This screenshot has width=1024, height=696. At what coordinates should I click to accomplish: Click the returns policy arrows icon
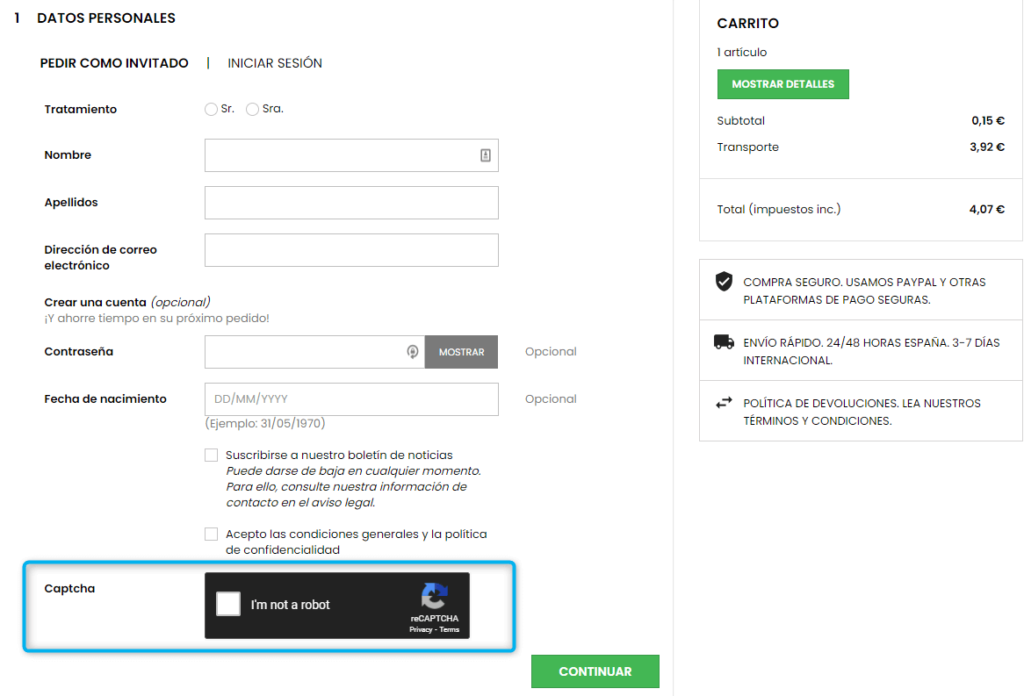[724, 403]
